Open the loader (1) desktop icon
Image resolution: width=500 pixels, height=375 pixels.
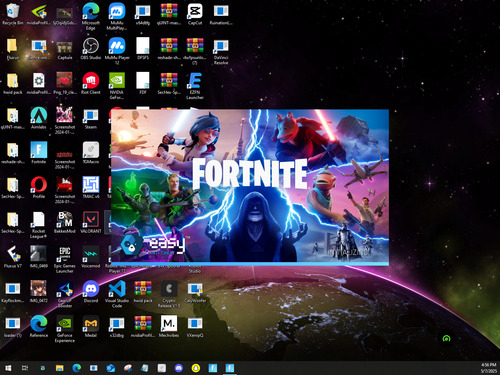(12, 326)
